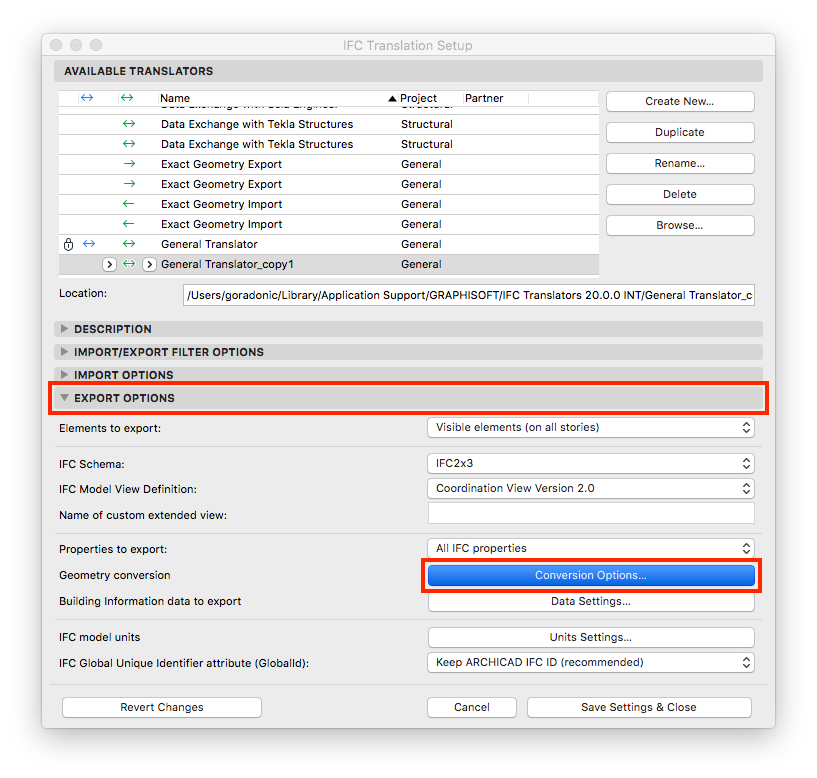The width and height of the screenshot is (817, 778).
Task: Click the 'Geometry conversion' label
Action: point(115,575)
